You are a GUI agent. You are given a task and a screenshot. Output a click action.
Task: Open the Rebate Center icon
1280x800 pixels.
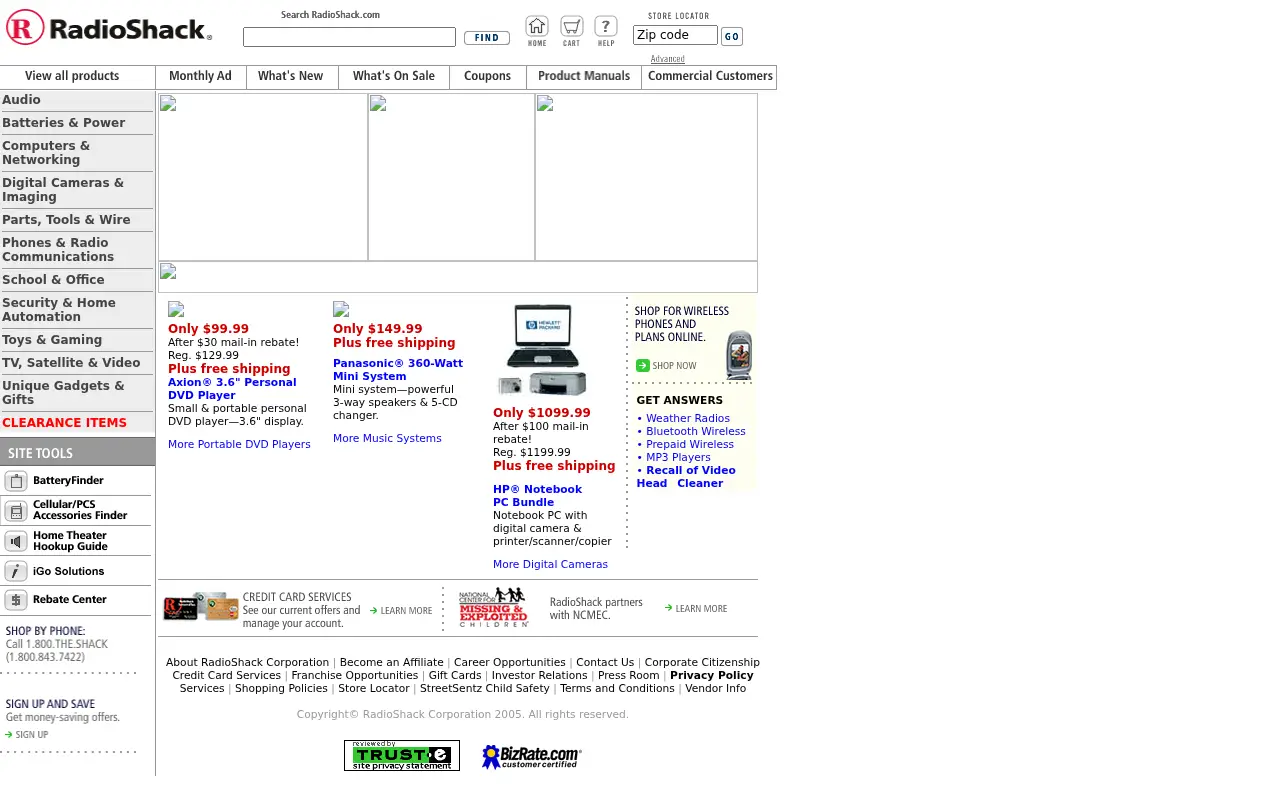[x=16, y=600]
